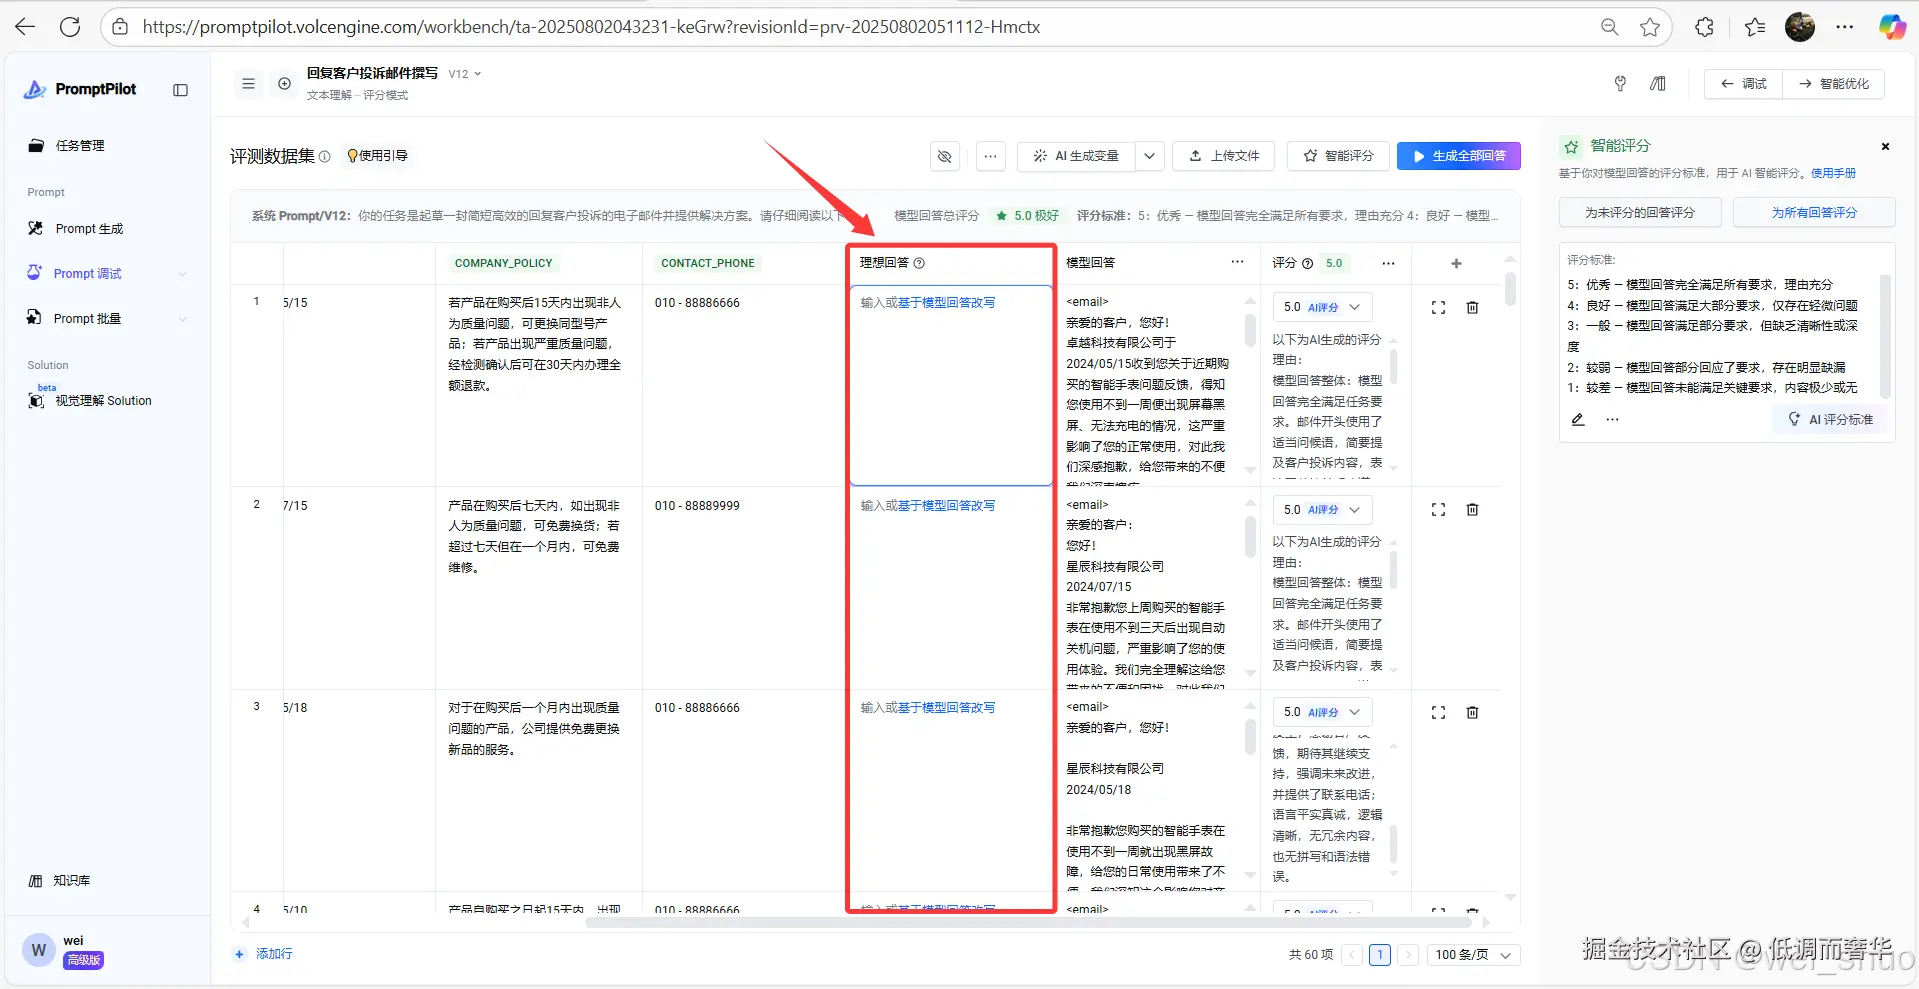
Task: Click the info icon beside 评测数据集
Action: 324,157
